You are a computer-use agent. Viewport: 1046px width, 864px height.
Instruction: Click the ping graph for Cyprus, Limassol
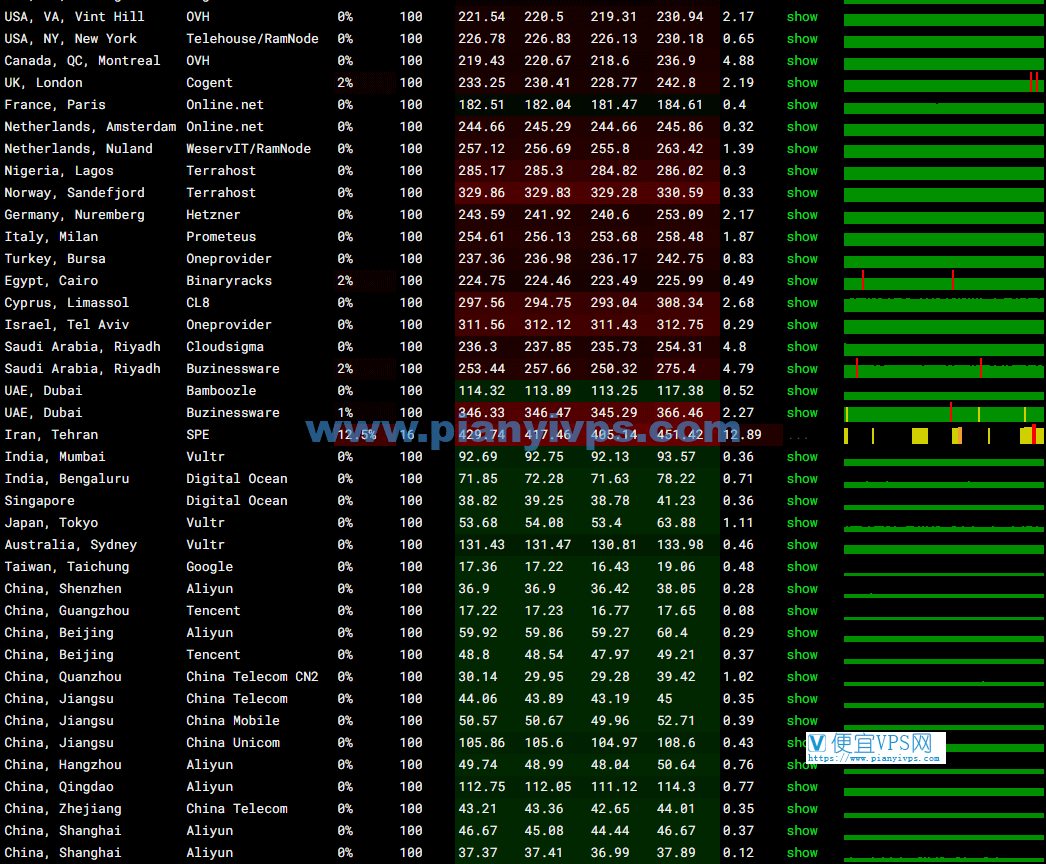point(944,304)
